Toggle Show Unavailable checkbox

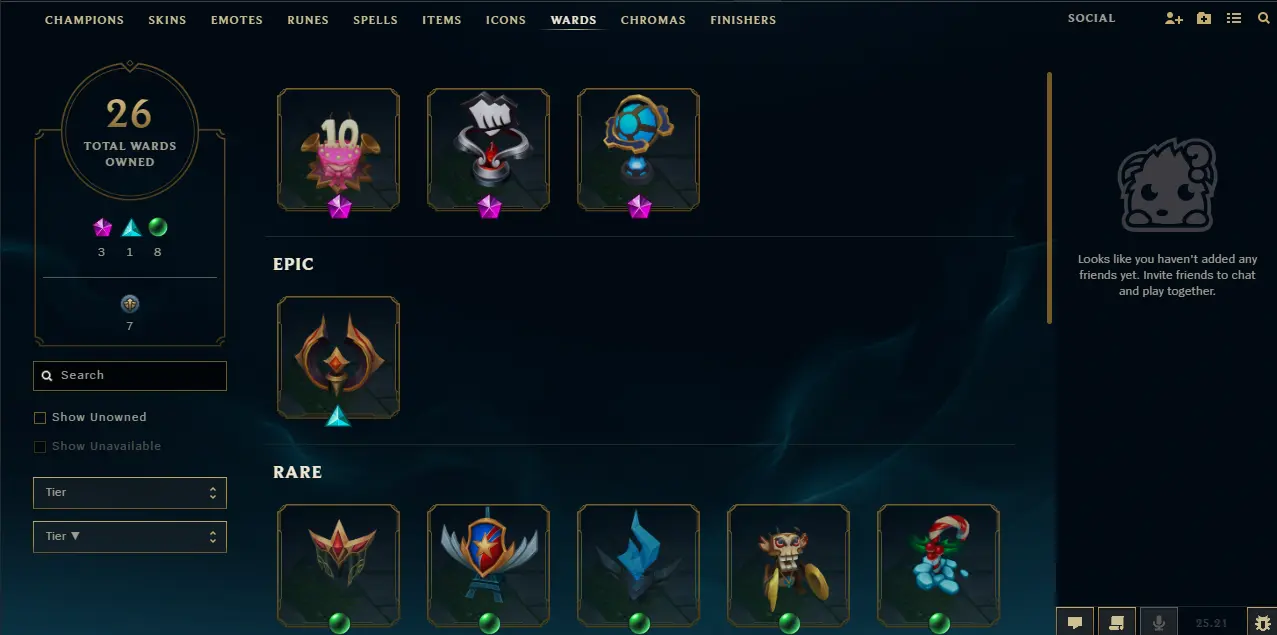pos(40,447)
